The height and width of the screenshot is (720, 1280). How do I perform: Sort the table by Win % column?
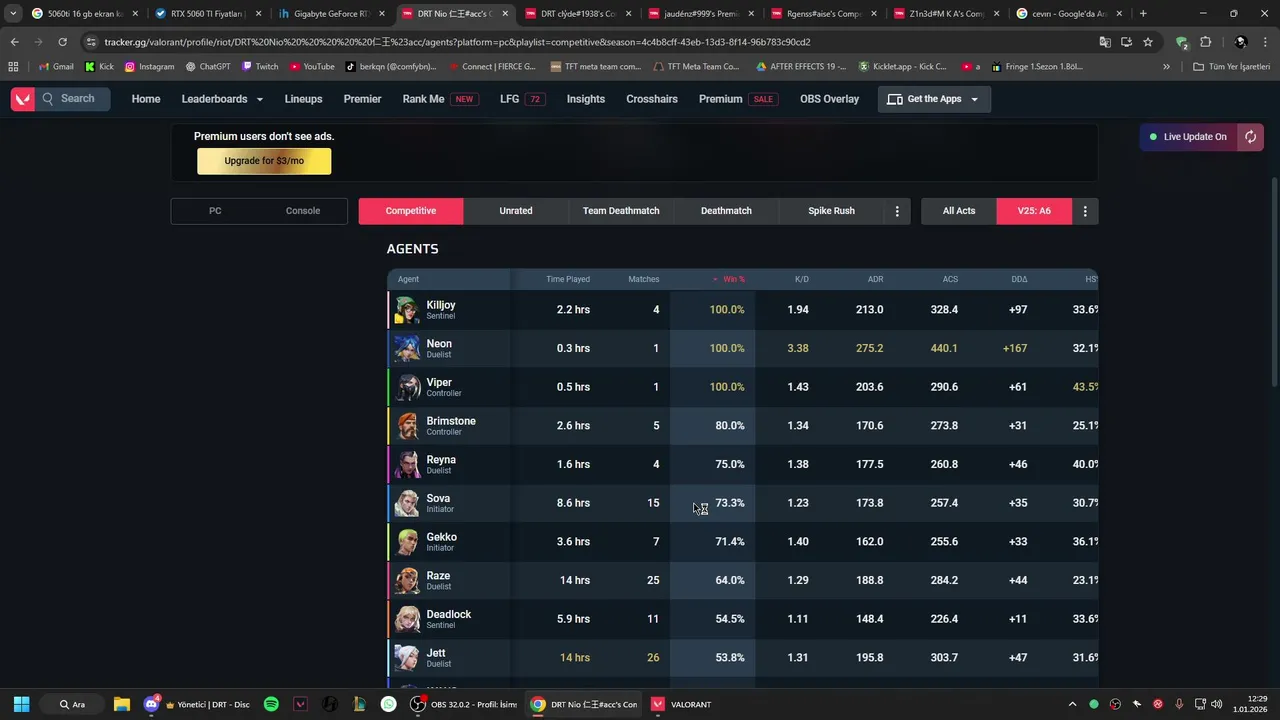pyautogui.click(x=729, y=279)
